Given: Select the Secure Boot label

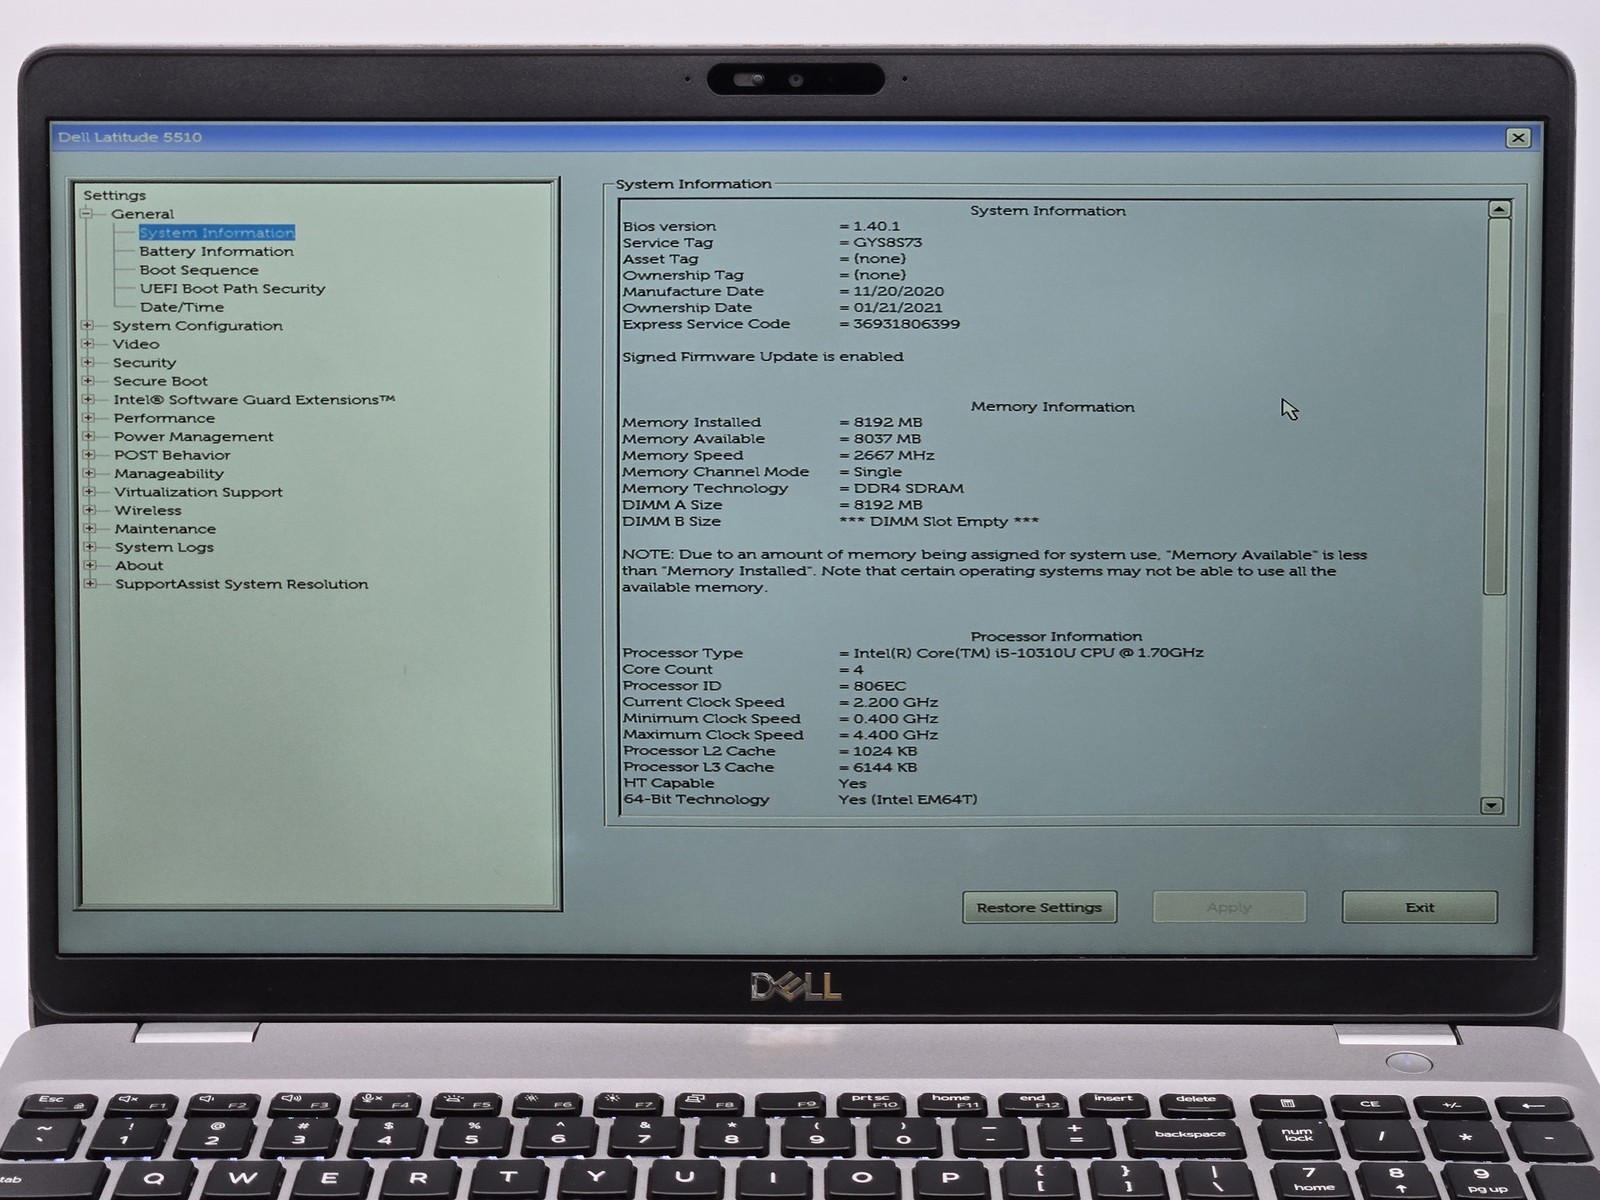Looking at the screenshot, I should [x=160, y=381].
